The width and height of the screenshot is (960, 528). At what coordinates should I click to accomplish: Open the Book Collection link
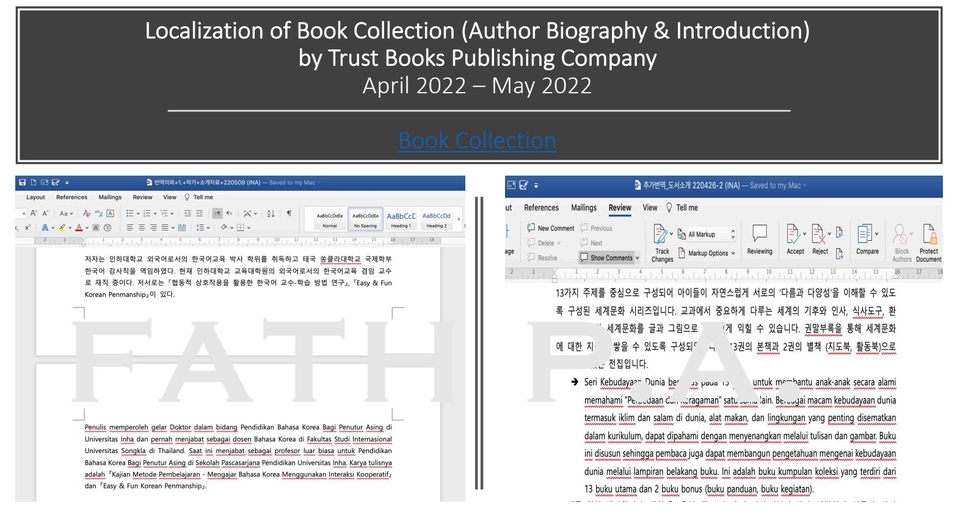click(477, 140)
